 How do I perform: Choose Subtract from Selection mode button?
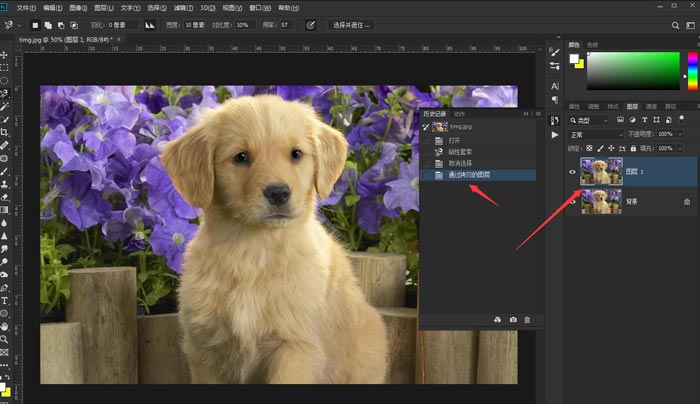coord(61,25)
